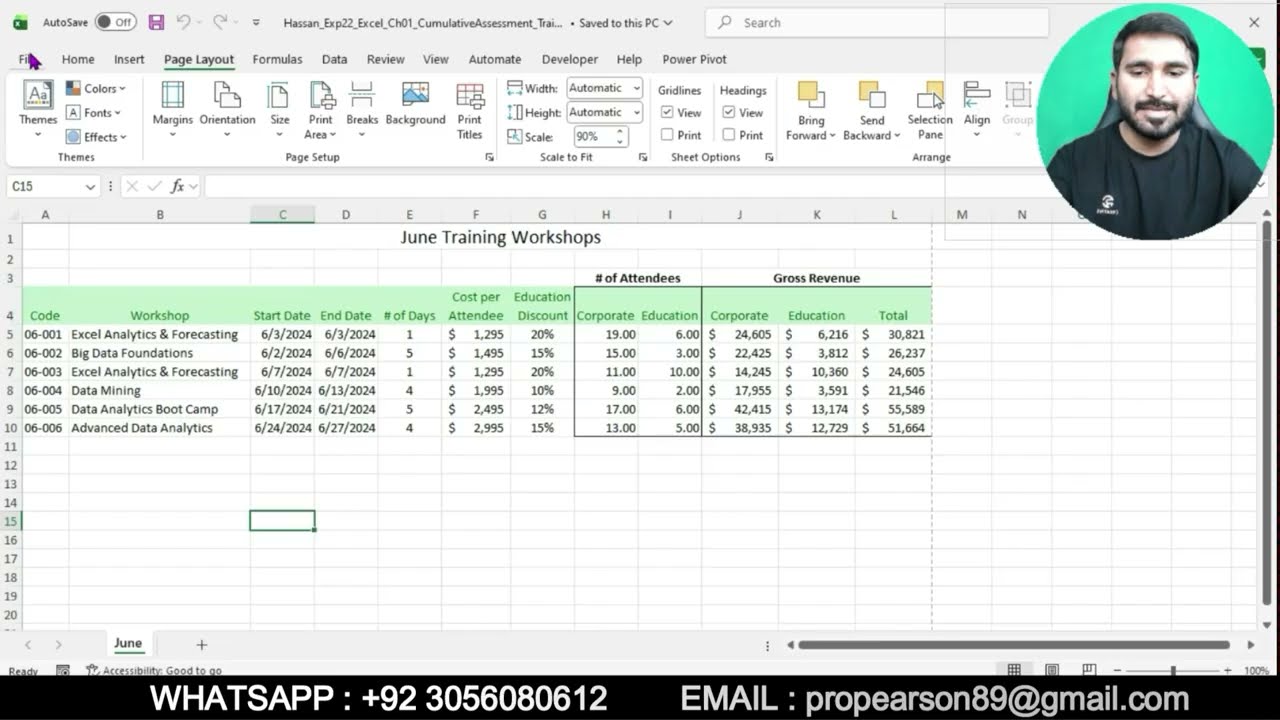Click the Send Backward icon
The width and height of the screenshot is (1280, 720).
point(872,96)
